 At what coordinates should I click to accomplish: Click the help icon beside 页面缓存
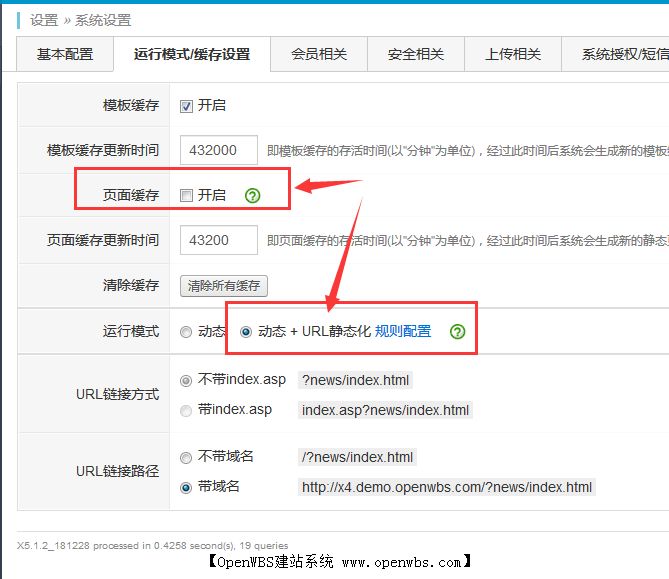(252, 195)
